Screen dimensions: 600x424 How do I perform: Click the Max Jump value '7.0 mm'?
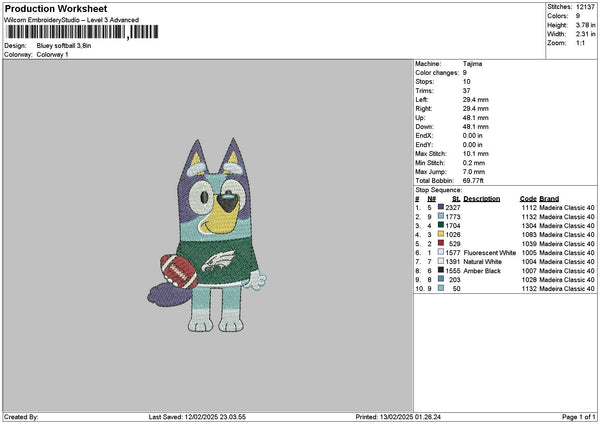(x=474, y=172)
